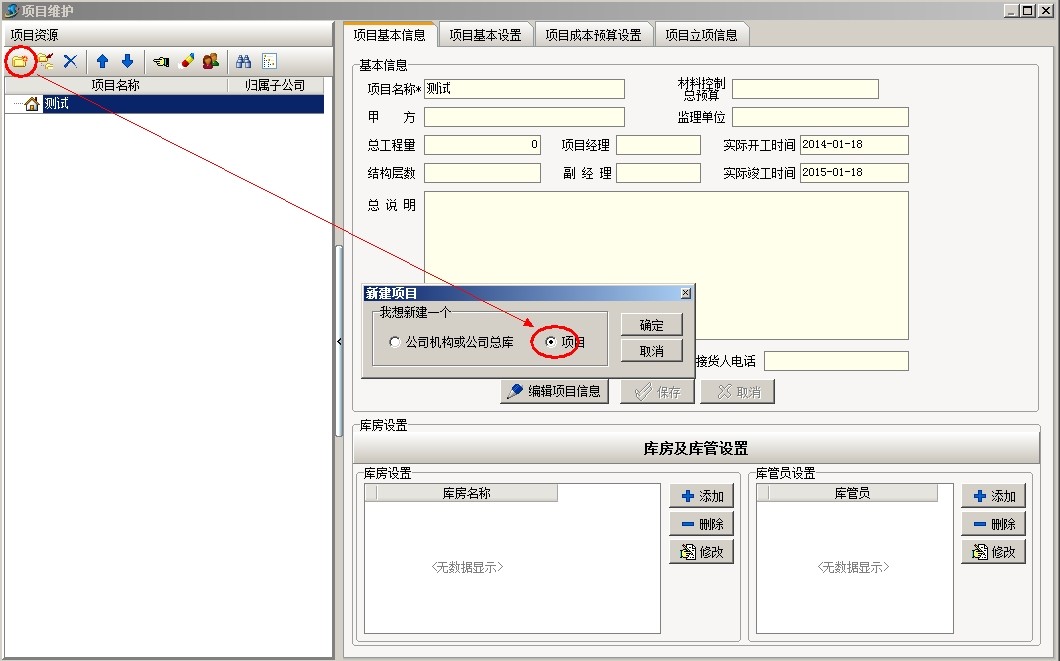Close the 新建项目 dialog with X

[x=685, y=293]
